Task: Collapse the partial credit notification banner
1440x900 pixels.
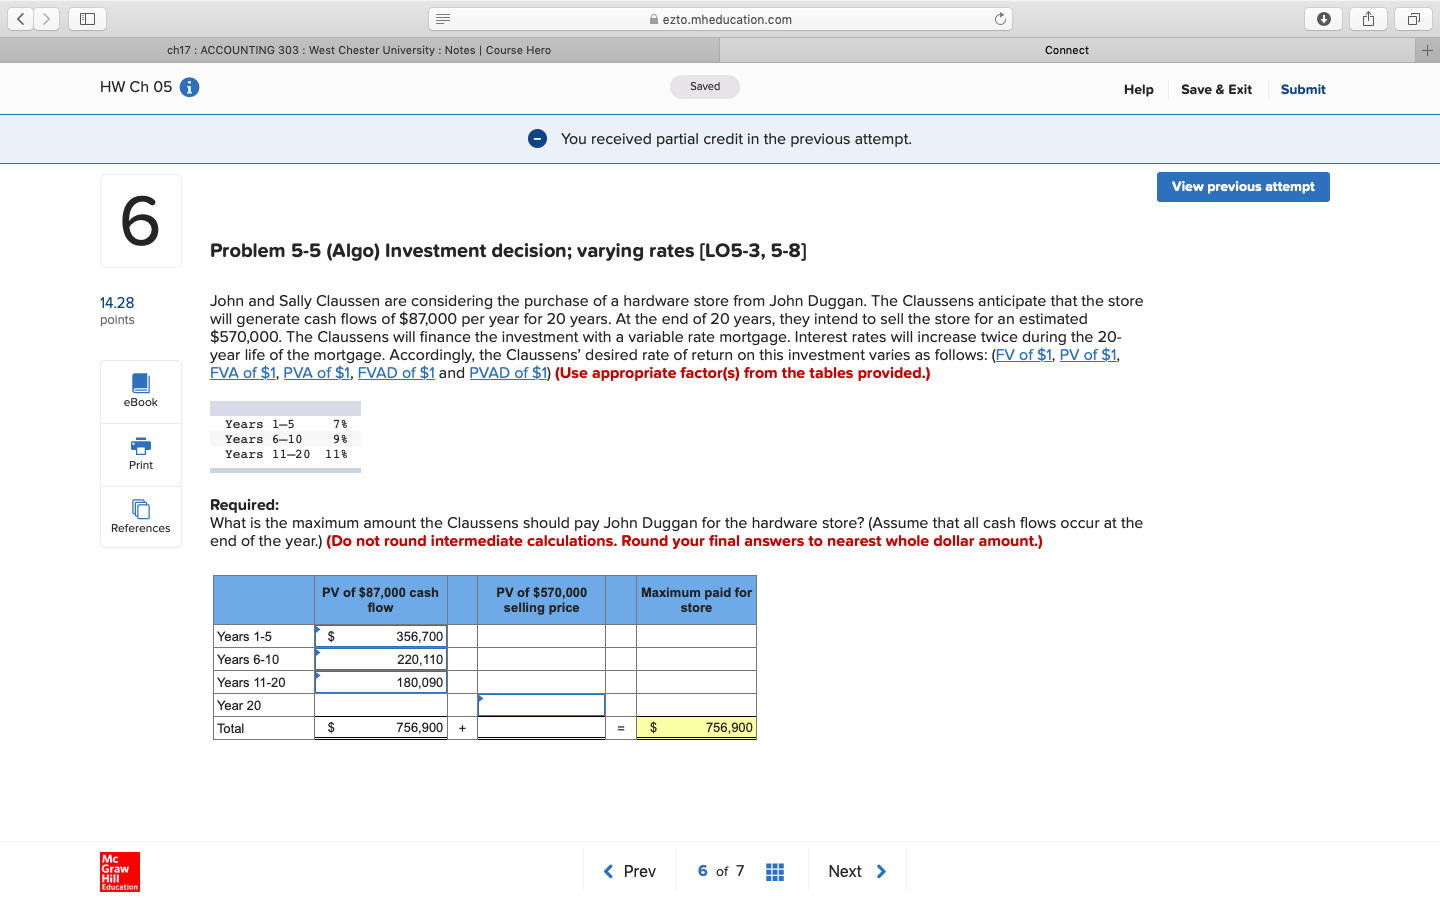Action: (537, 138)
